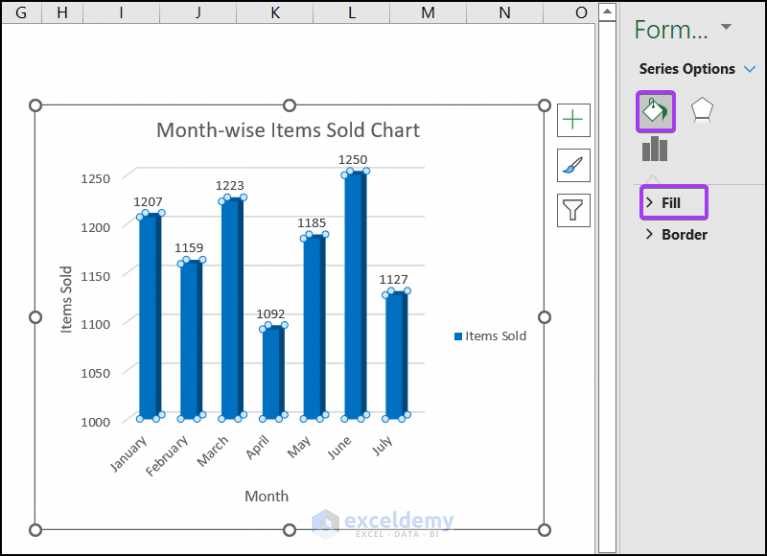Screen dimensions: 767x556
Task: Click the top-middle chart resize handle
Action: (290, 105)
